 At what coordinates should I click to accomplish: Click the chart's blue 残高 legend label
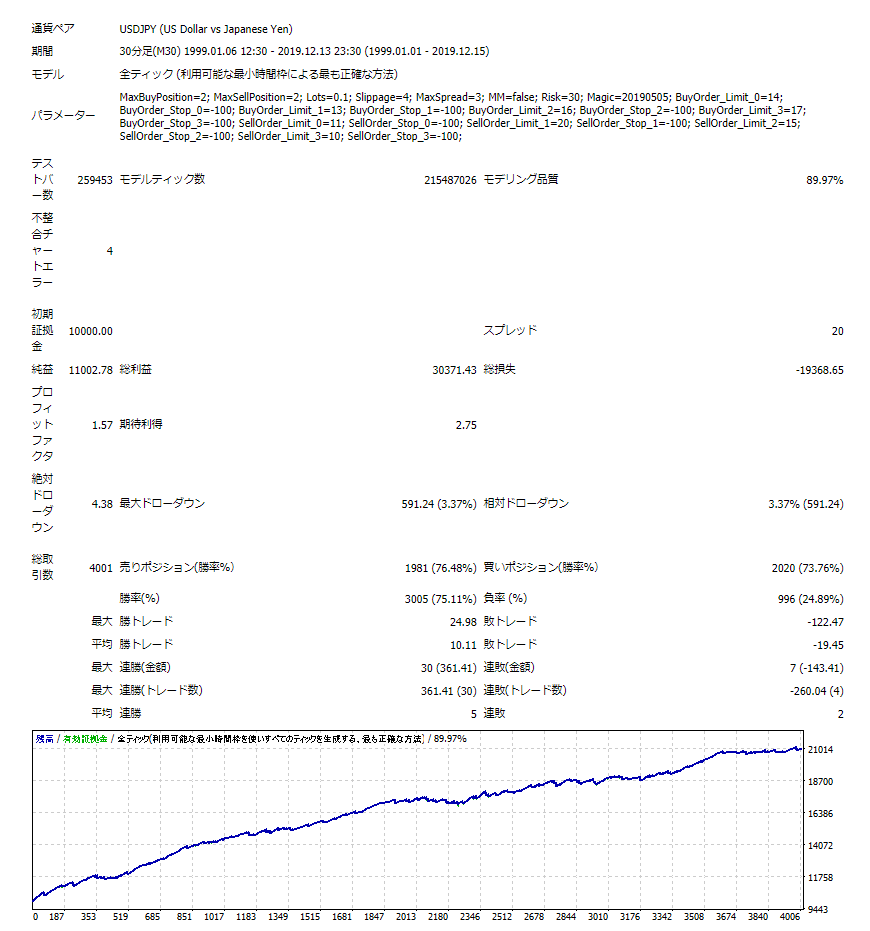pyautogui.click(x=45, y=739)
